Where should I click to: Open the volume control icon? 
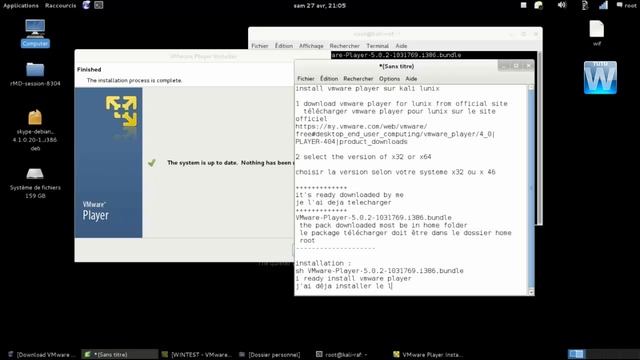pos(562,5)
